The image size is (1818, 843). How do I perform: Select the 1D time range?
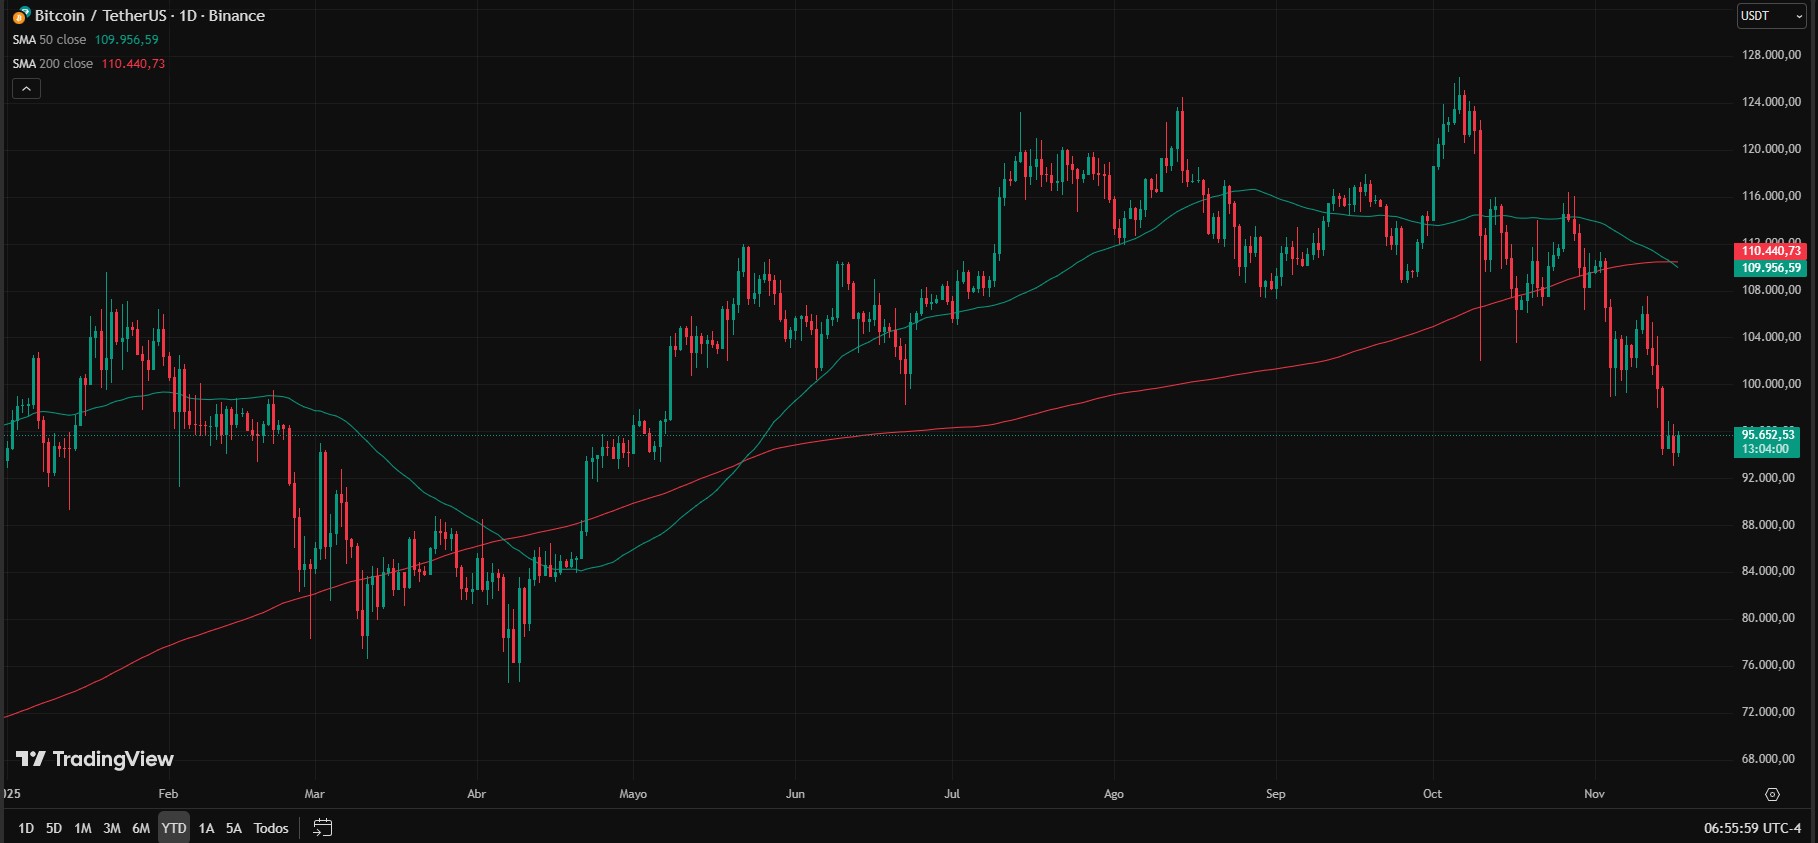coord(26,828)
